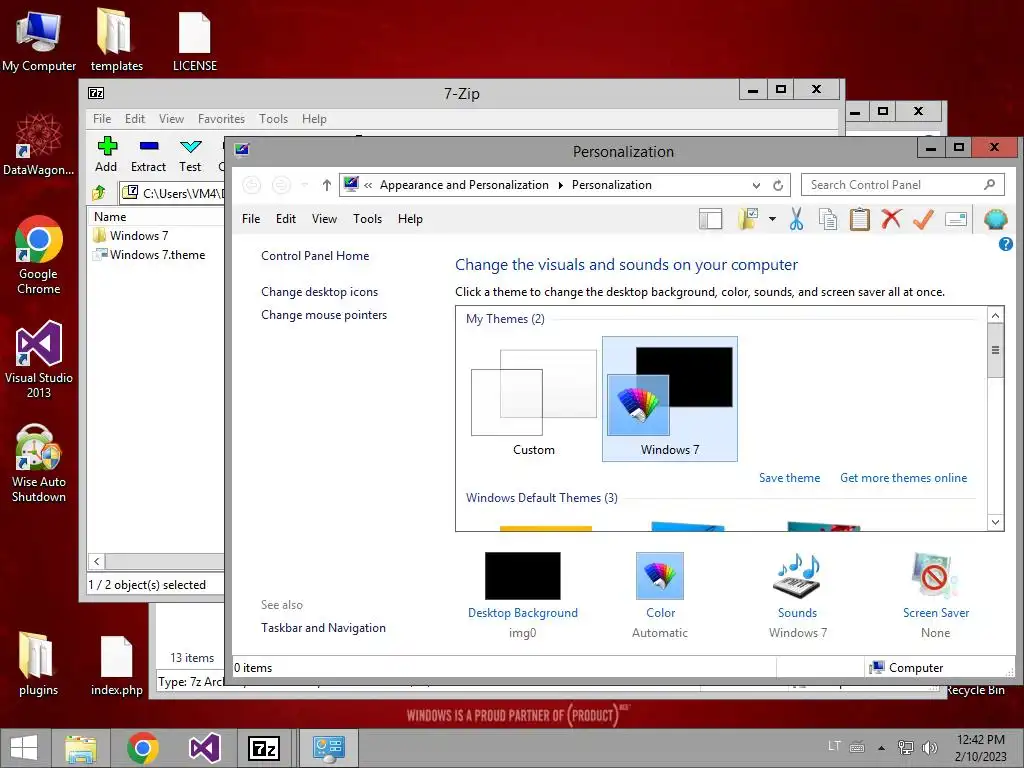Open the Favorites menu in 7-Zip
1024x768 pixels.
(x=221, y=119)
